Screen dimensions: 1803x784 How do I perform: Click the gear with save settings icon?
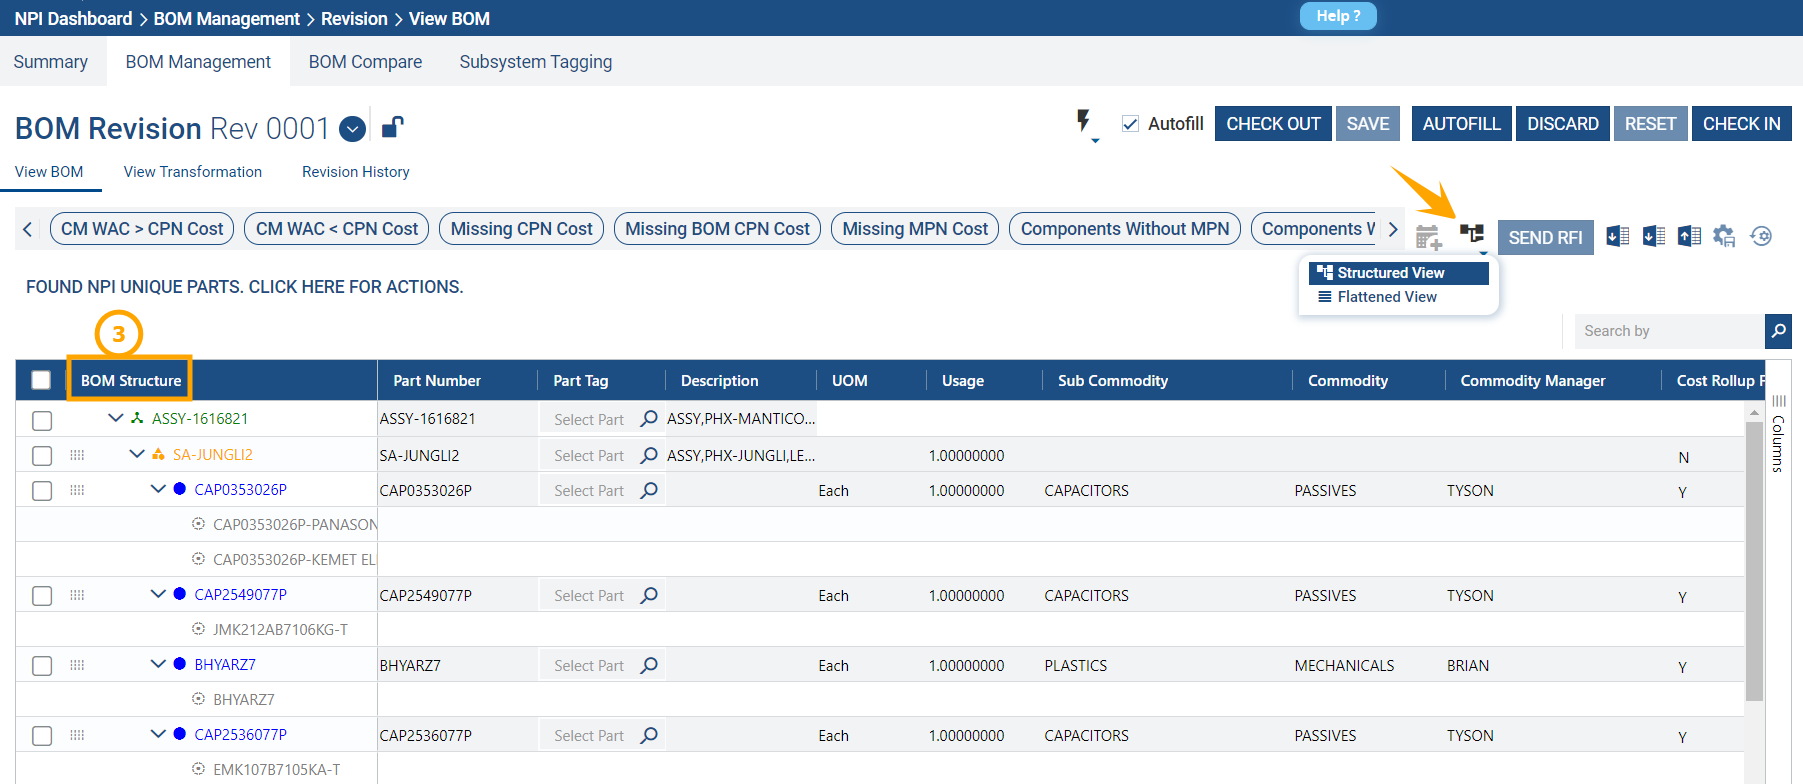[1724, 236]
